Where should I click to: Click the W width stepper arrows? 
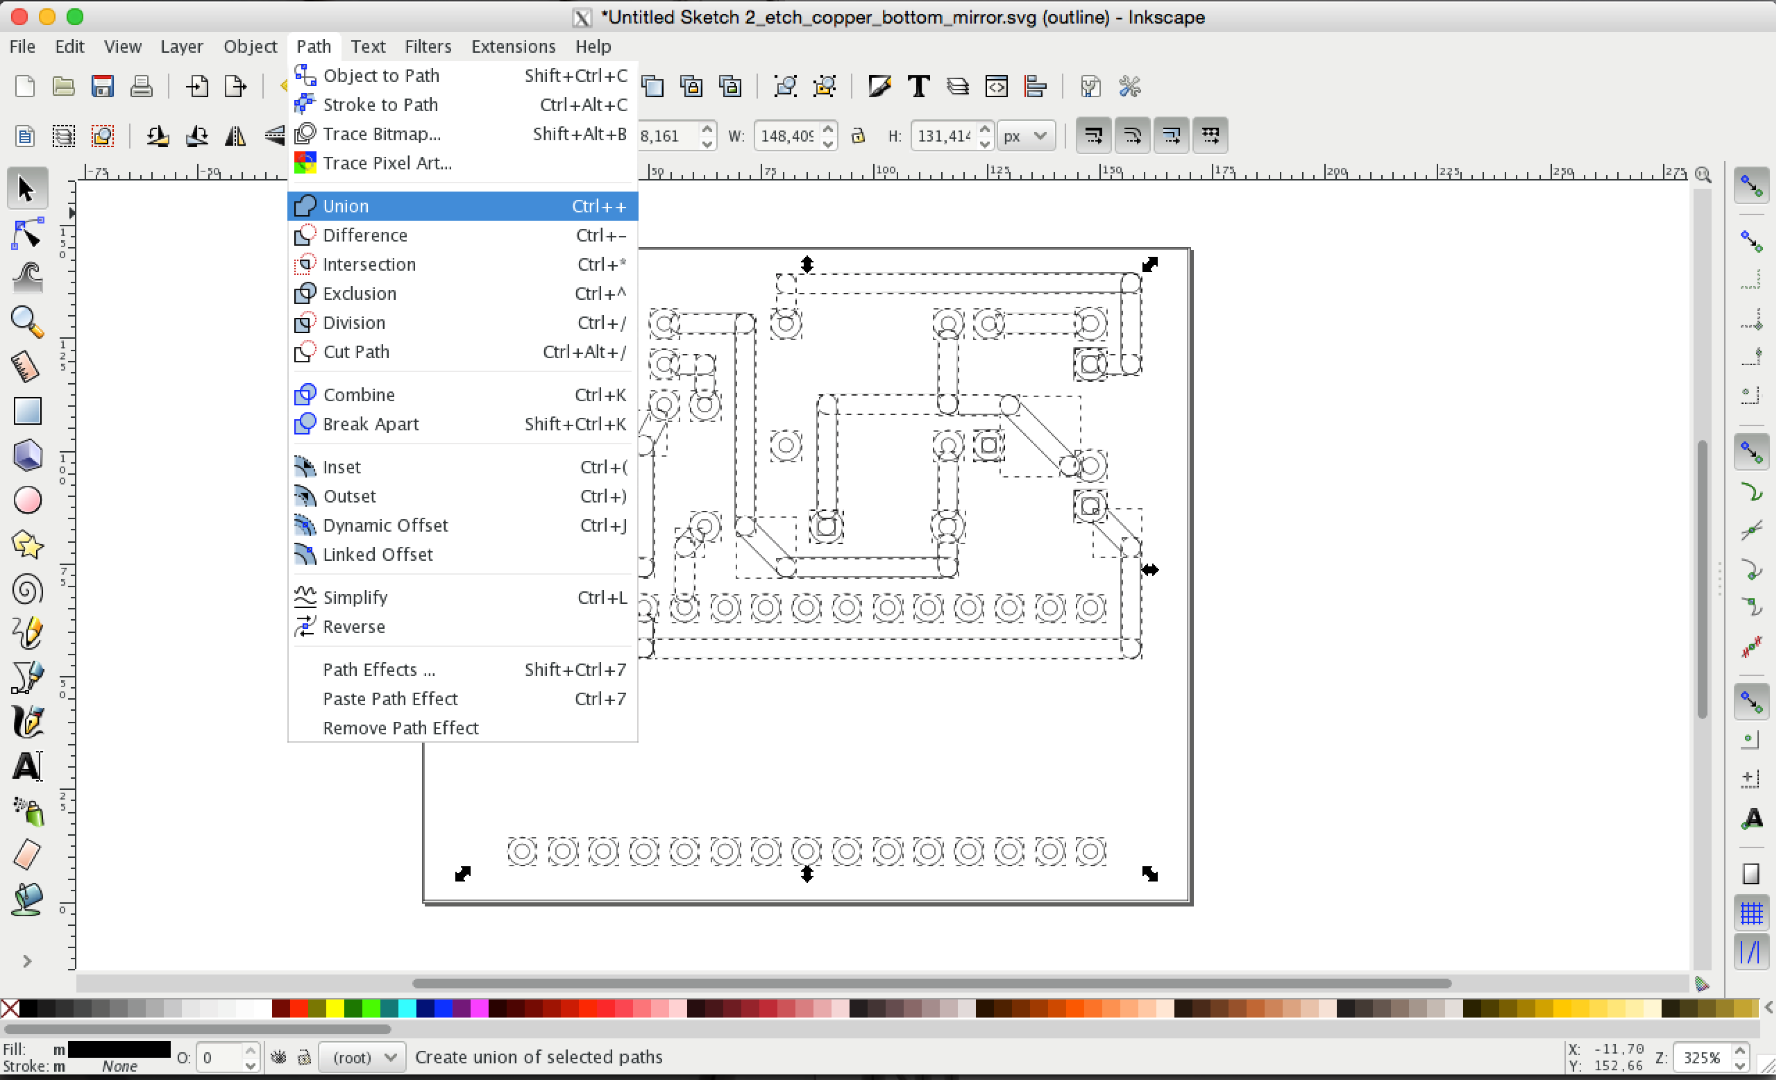tap(828, 136)
